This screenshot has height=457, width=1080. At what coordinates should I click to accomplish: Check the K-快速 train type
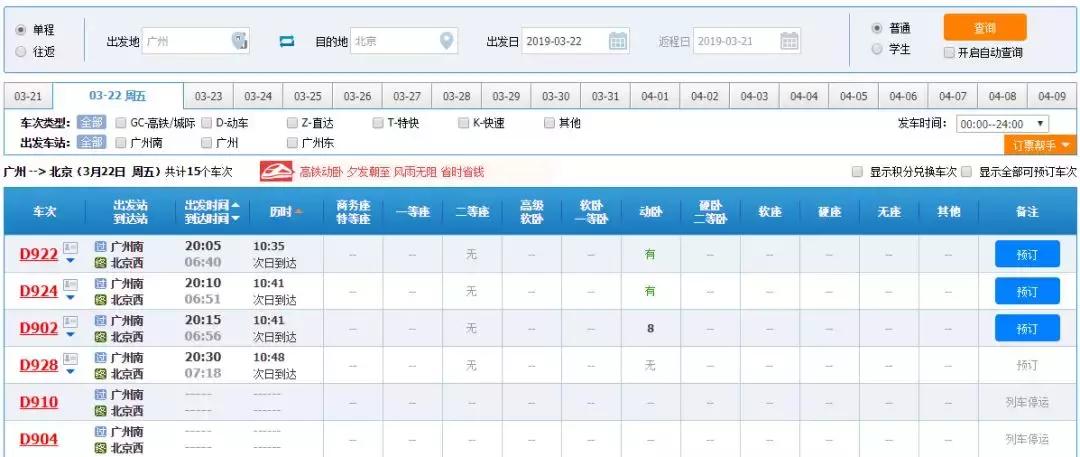coord(464,123)
